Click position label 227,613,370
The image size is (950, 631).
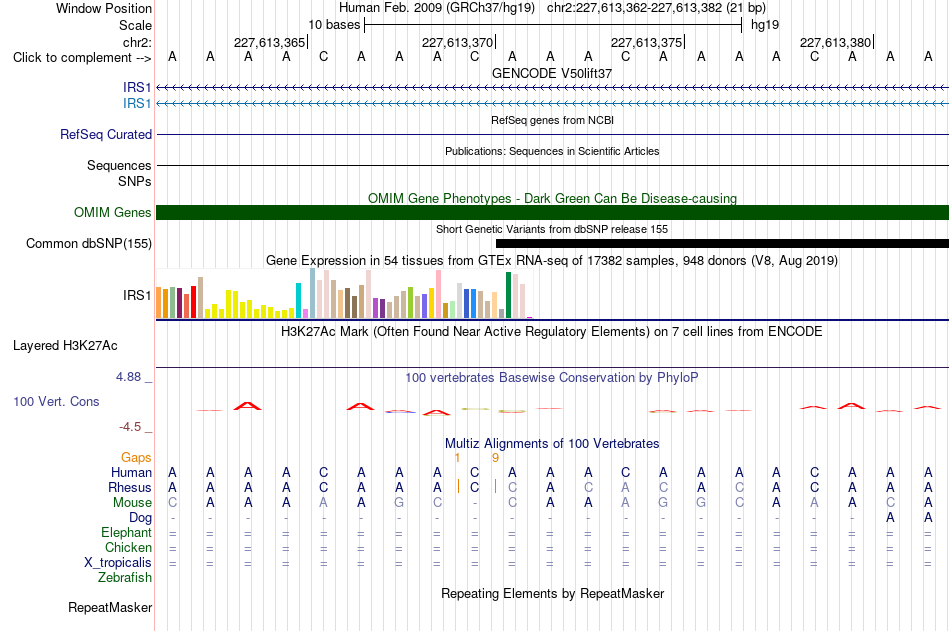tap(457, 42)
